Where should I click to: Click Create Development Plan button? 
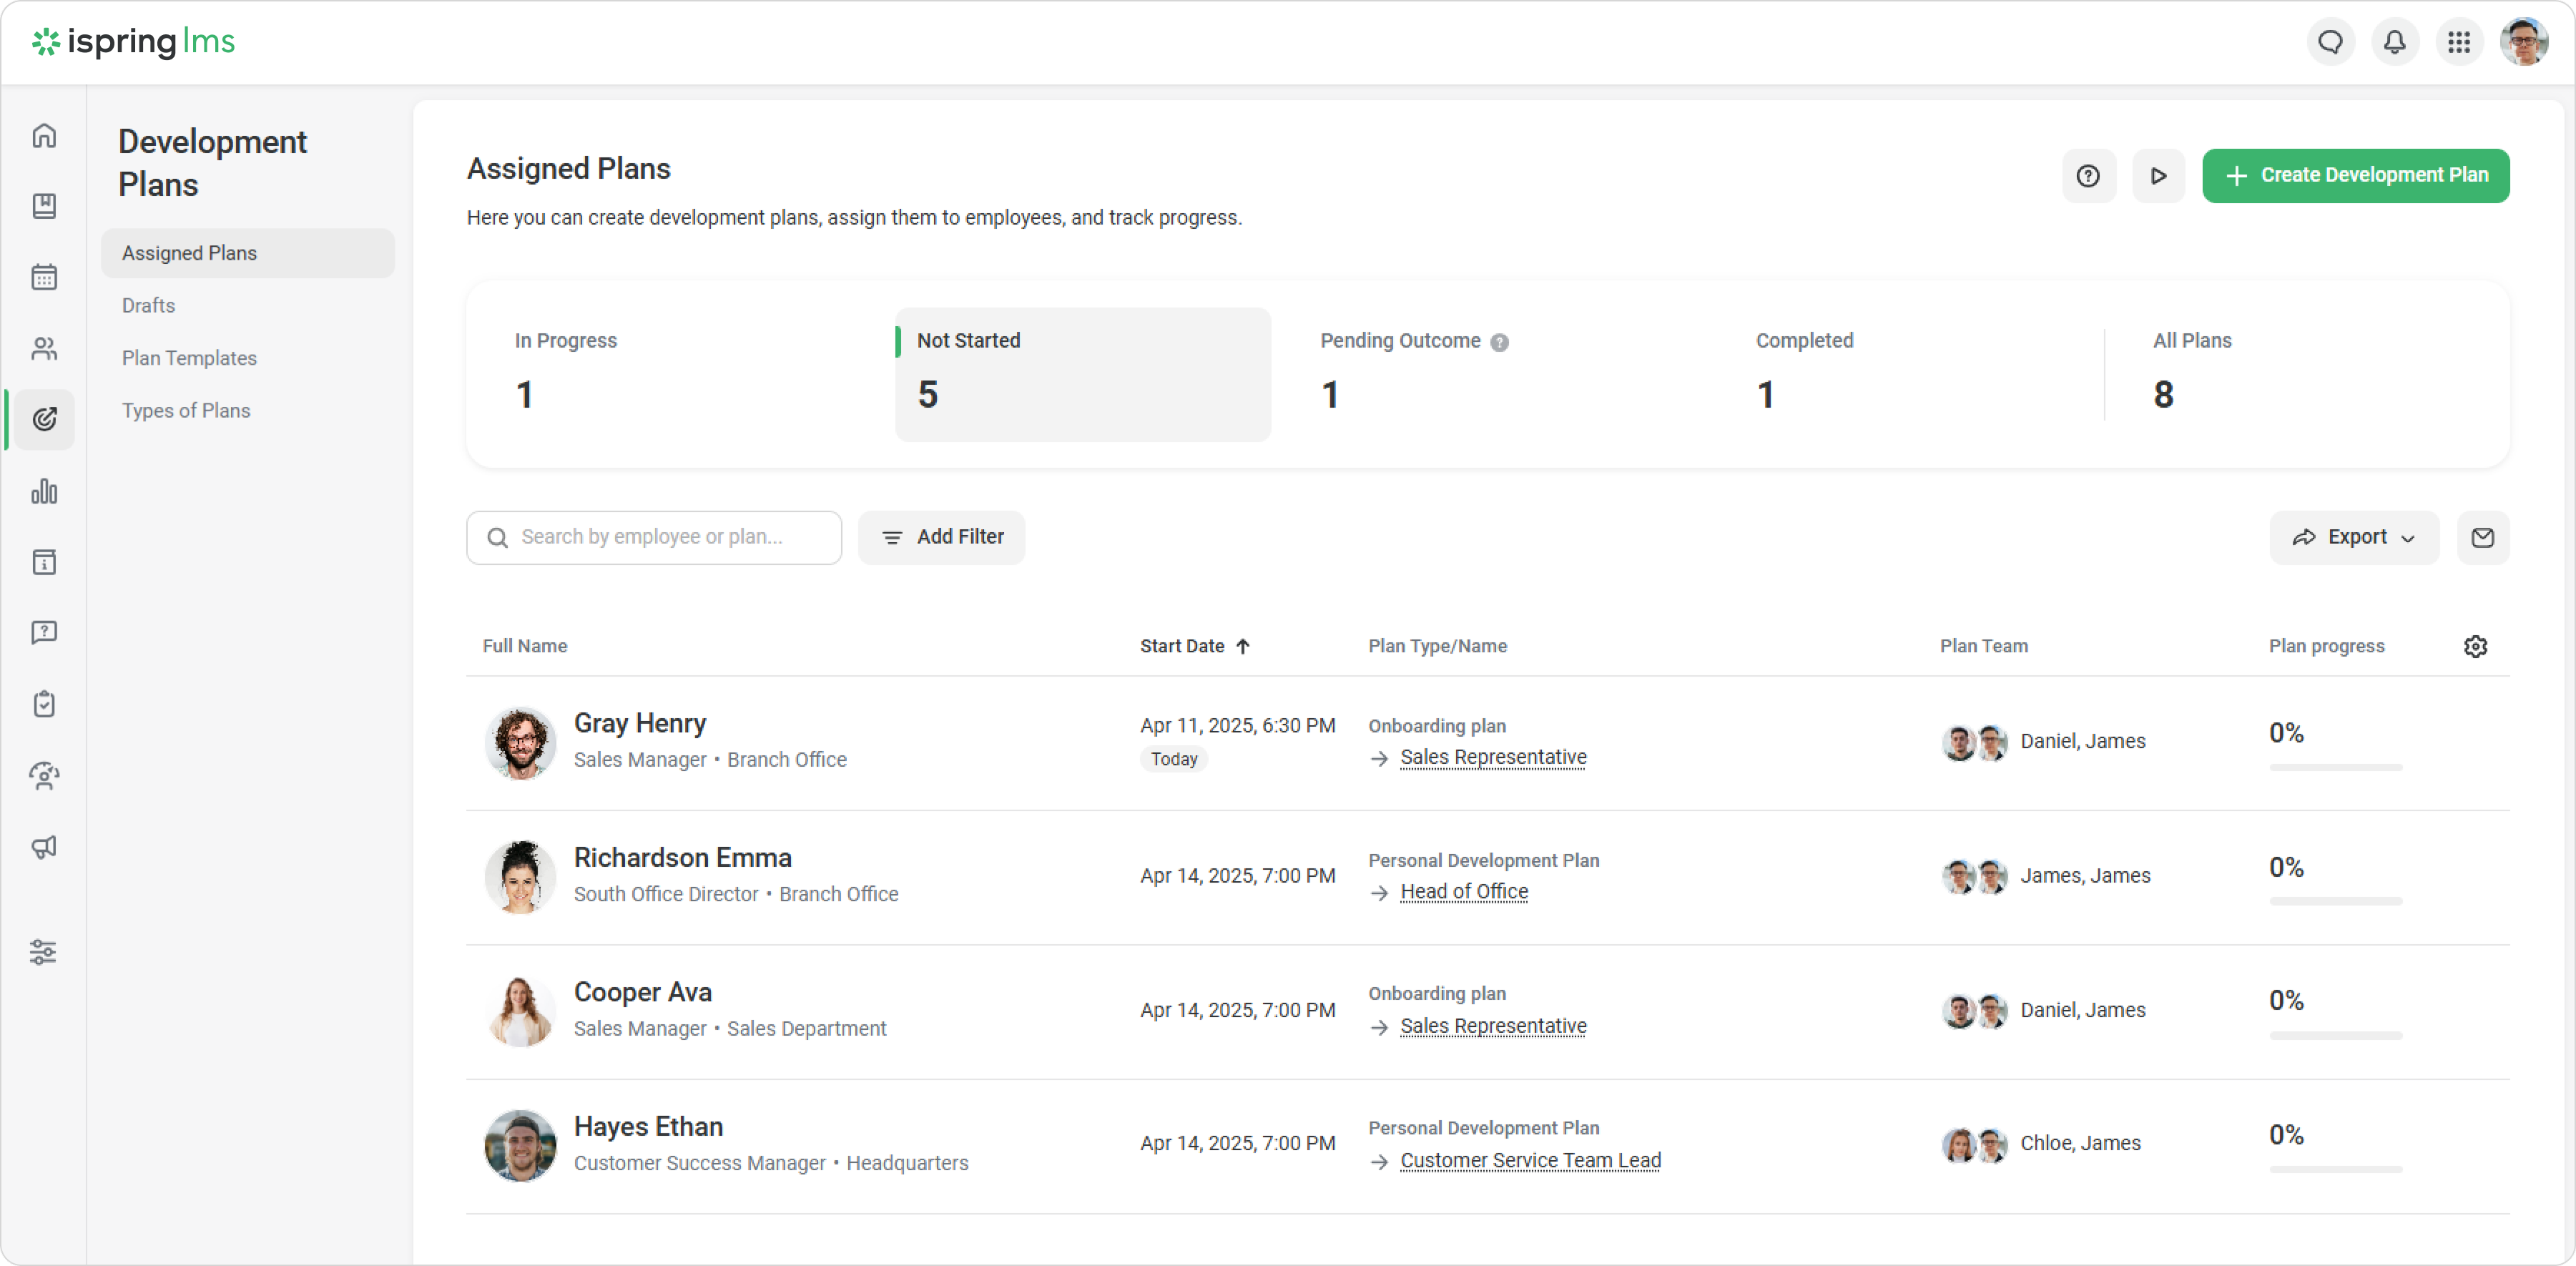pos(2355,176)
